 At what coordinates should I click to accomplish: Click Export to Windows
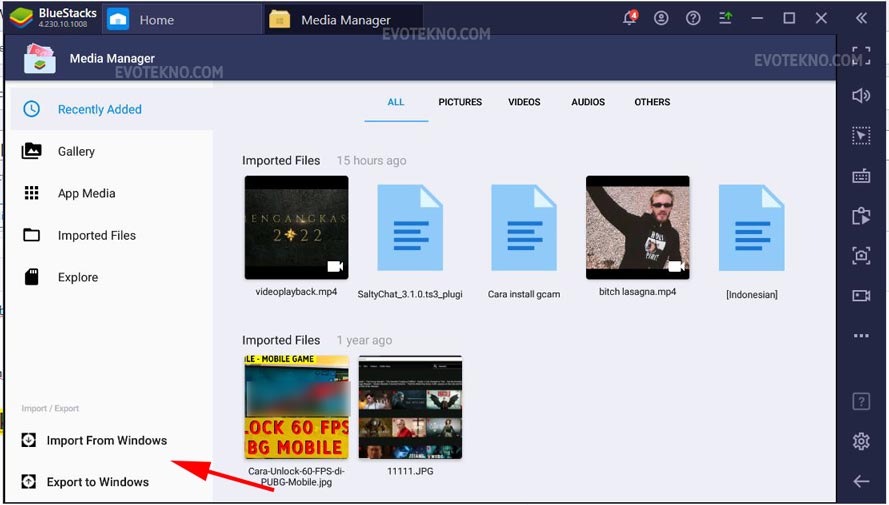97,482
